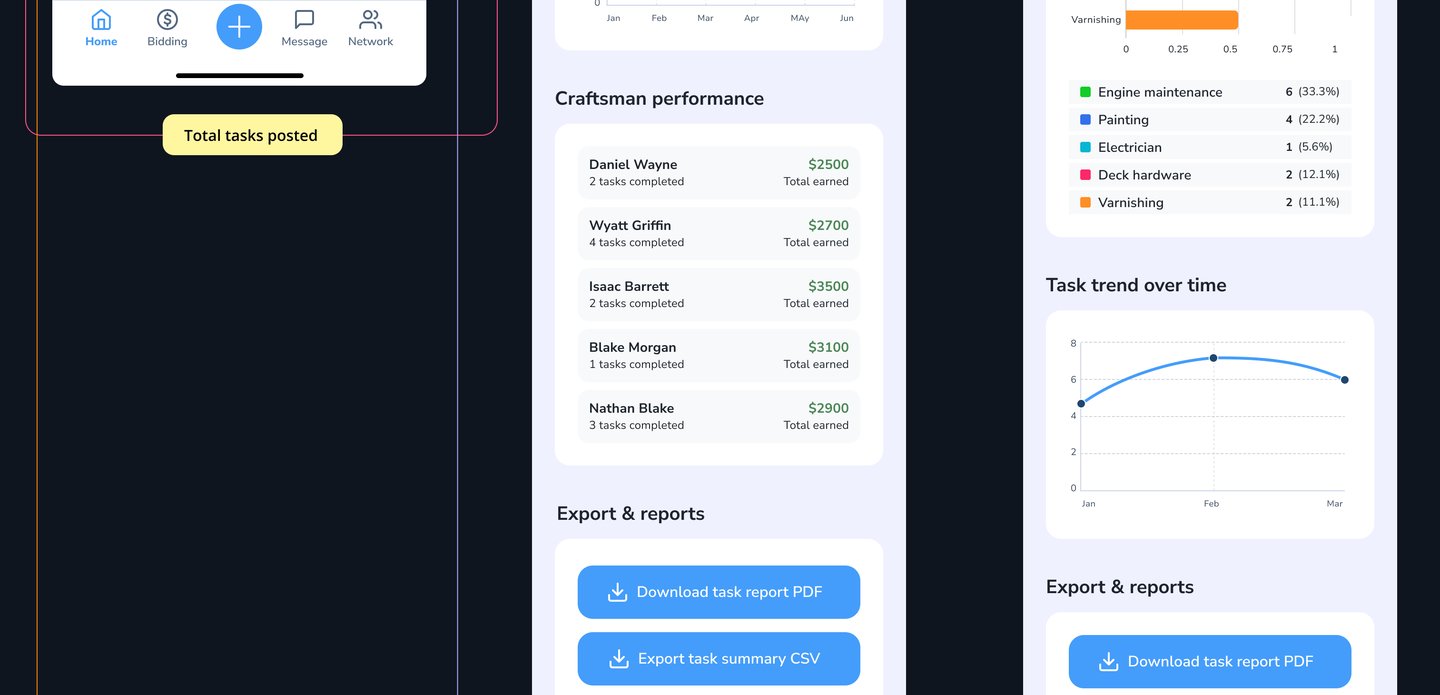The width and height of the screenshot is (1440, 695).
Task: Select the Network people icon
Action: 370,20
